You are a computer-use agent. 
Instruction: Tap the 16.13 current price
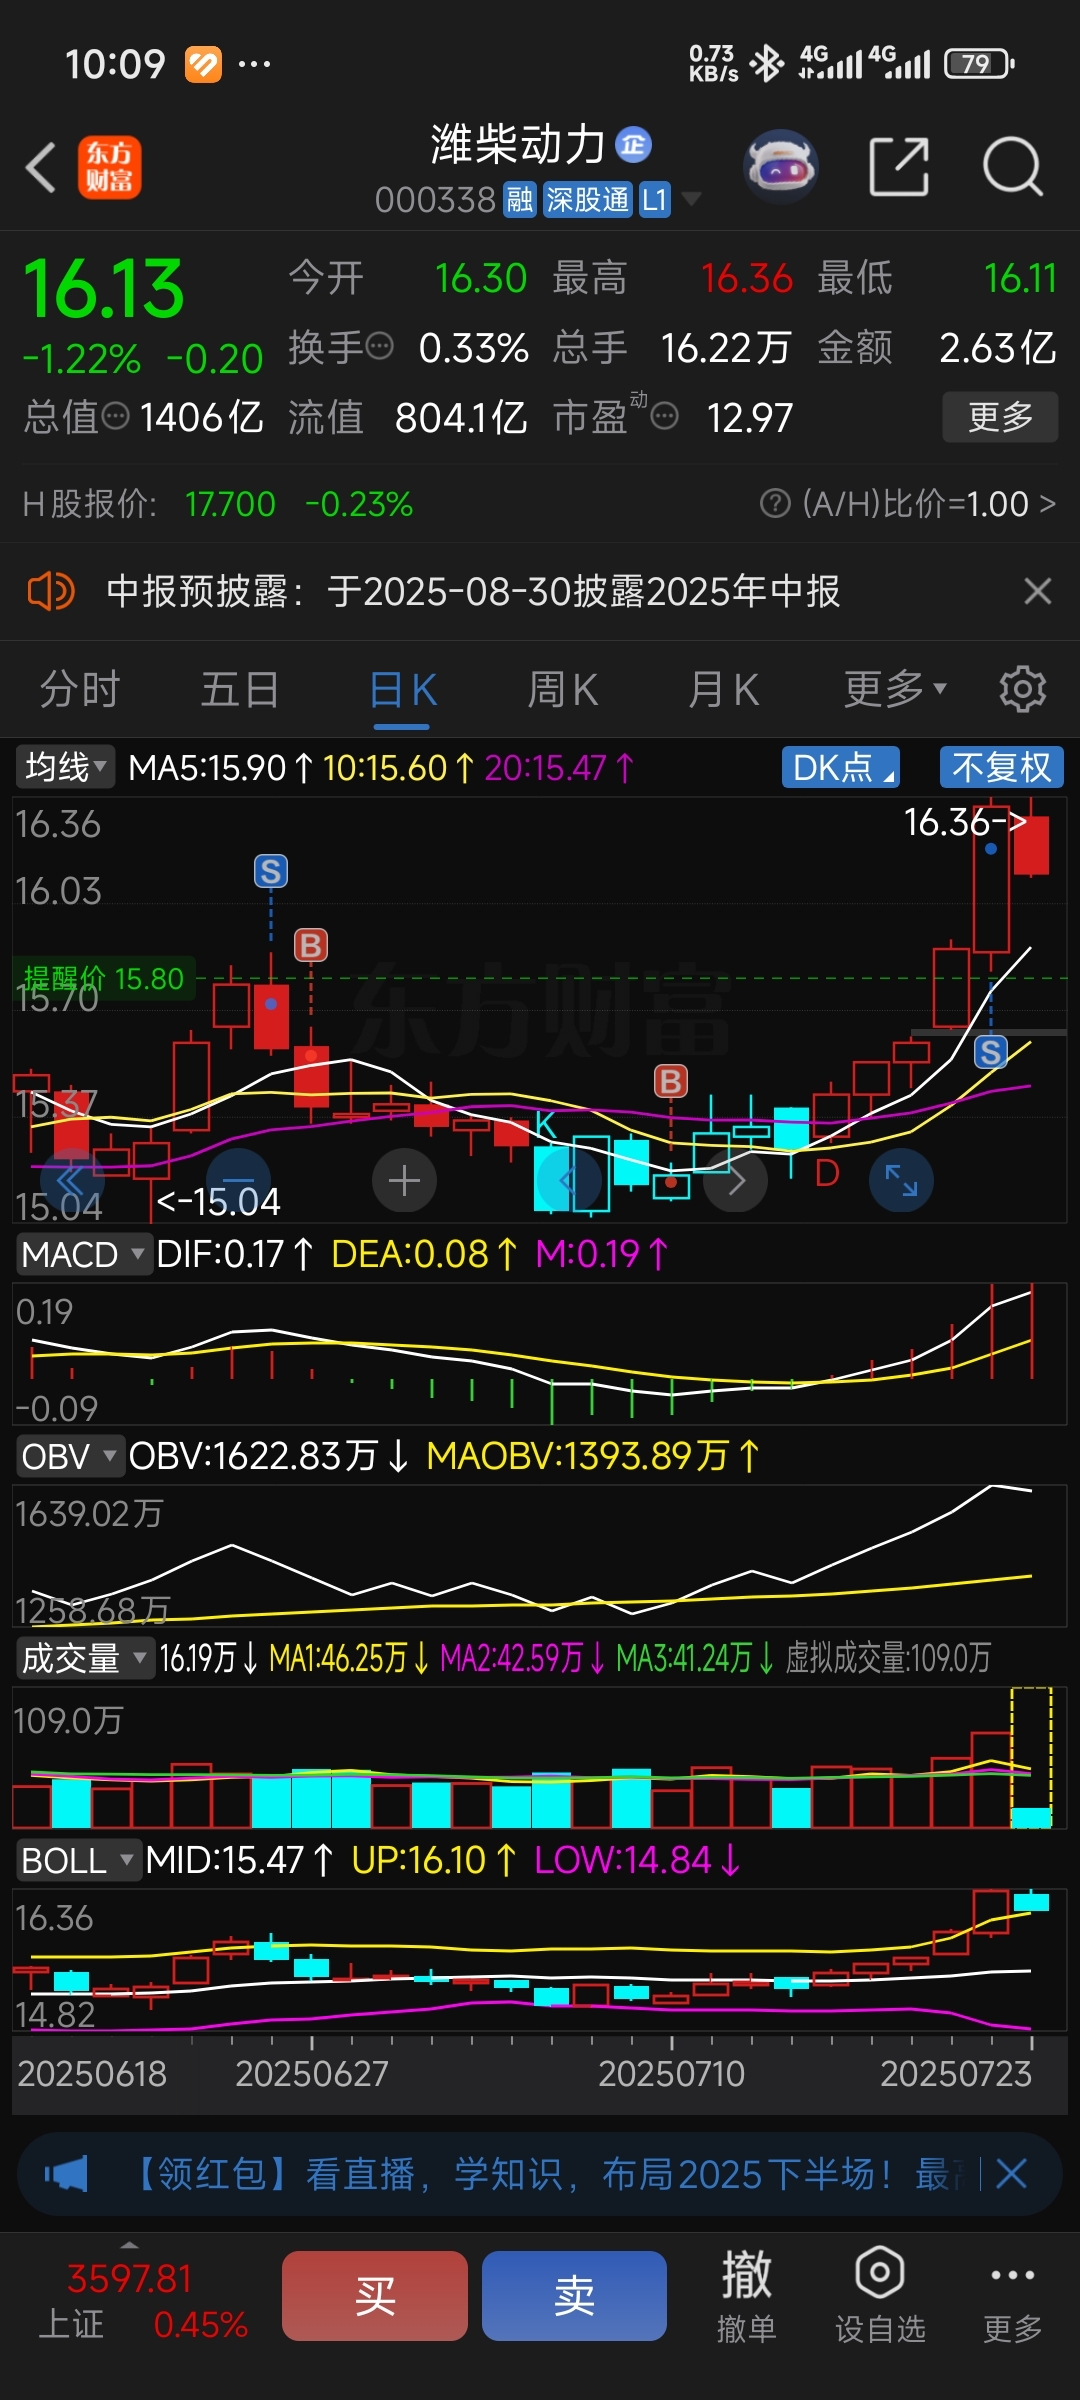[104, 289]
